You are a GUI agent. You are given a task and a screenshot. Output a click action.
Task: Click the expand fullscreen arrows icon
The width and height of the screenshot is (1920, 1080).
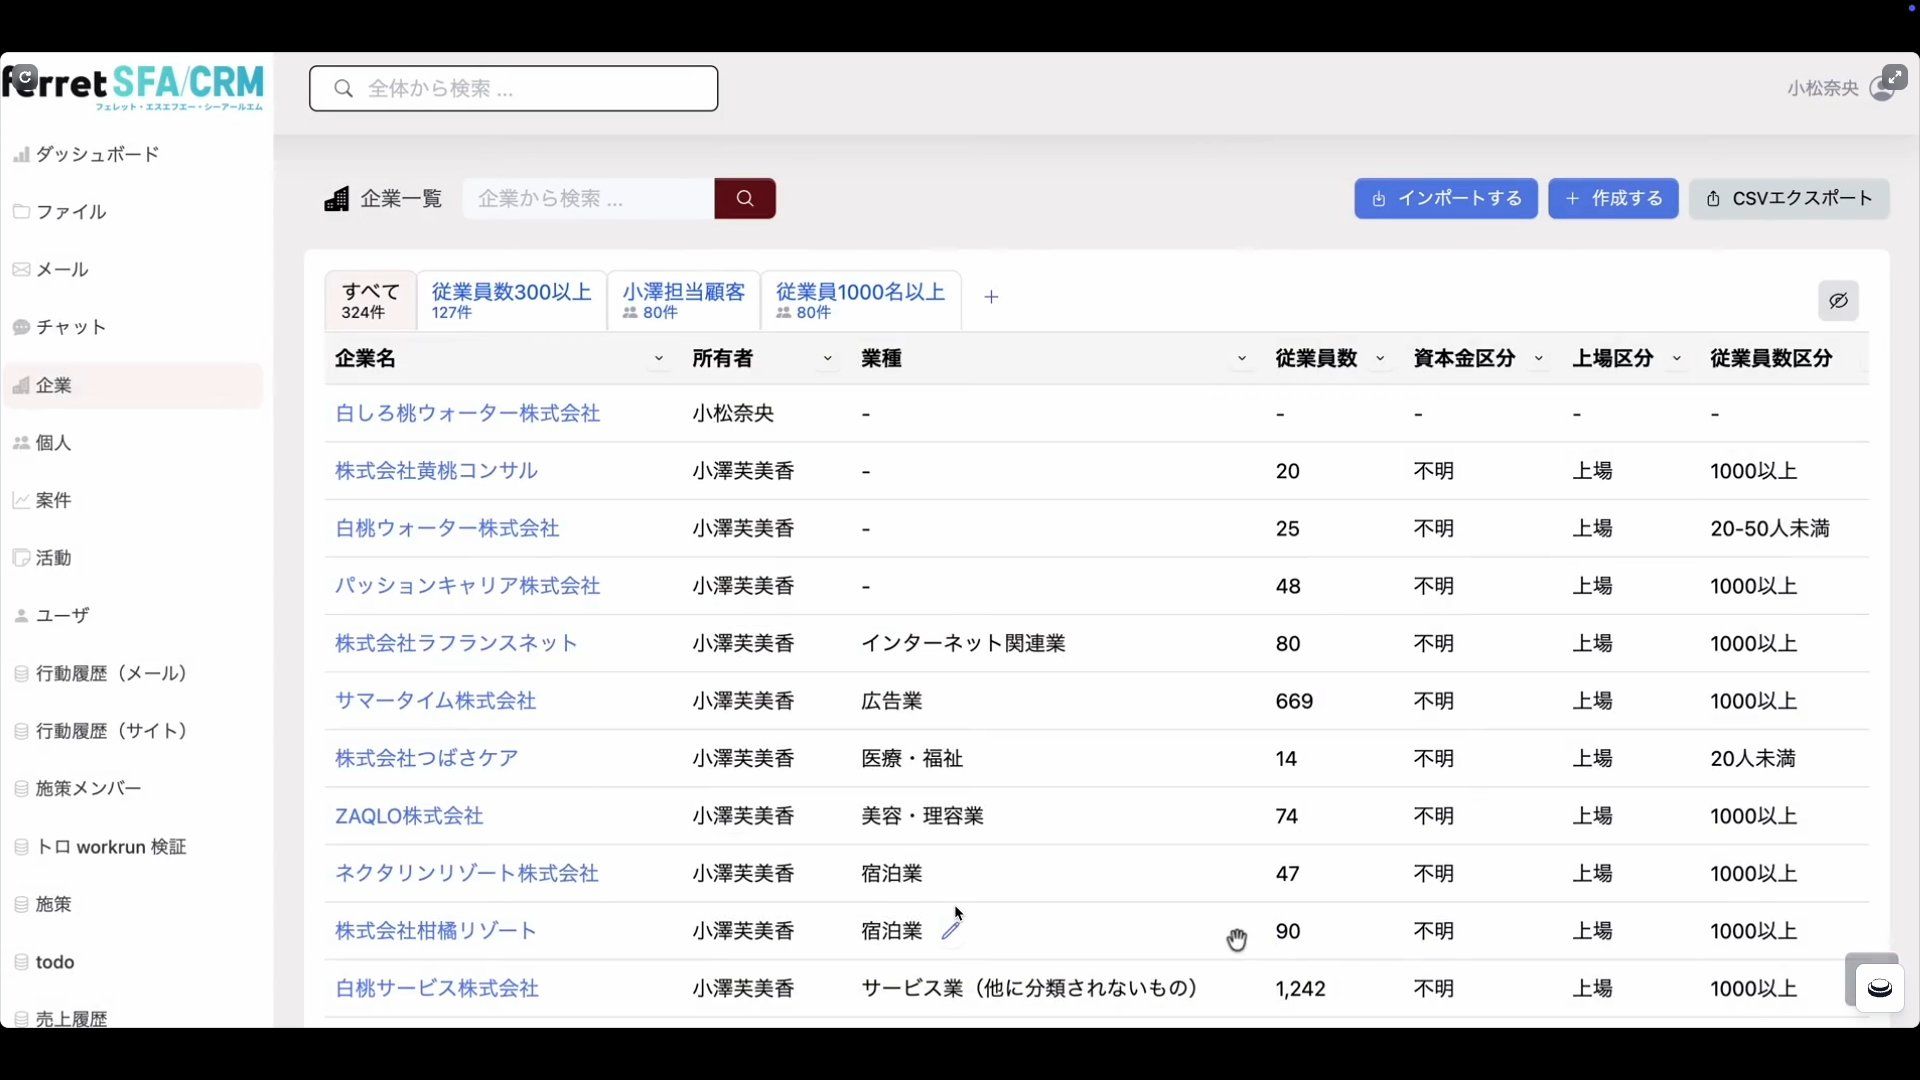(x=1894, y=77)
